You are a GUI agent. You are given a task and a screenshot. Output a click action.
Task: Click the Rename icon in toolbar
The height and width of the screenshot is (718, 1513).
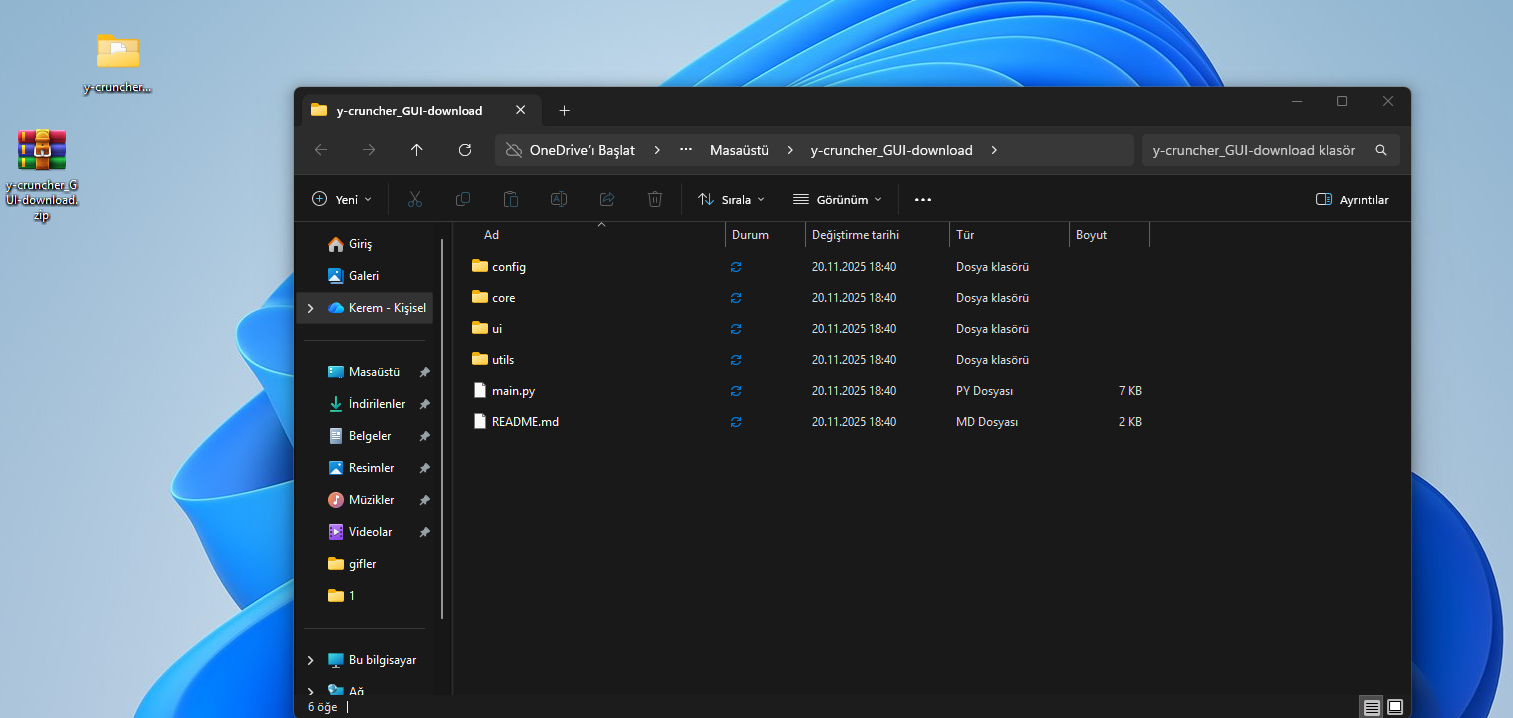(x=559, y=199)
